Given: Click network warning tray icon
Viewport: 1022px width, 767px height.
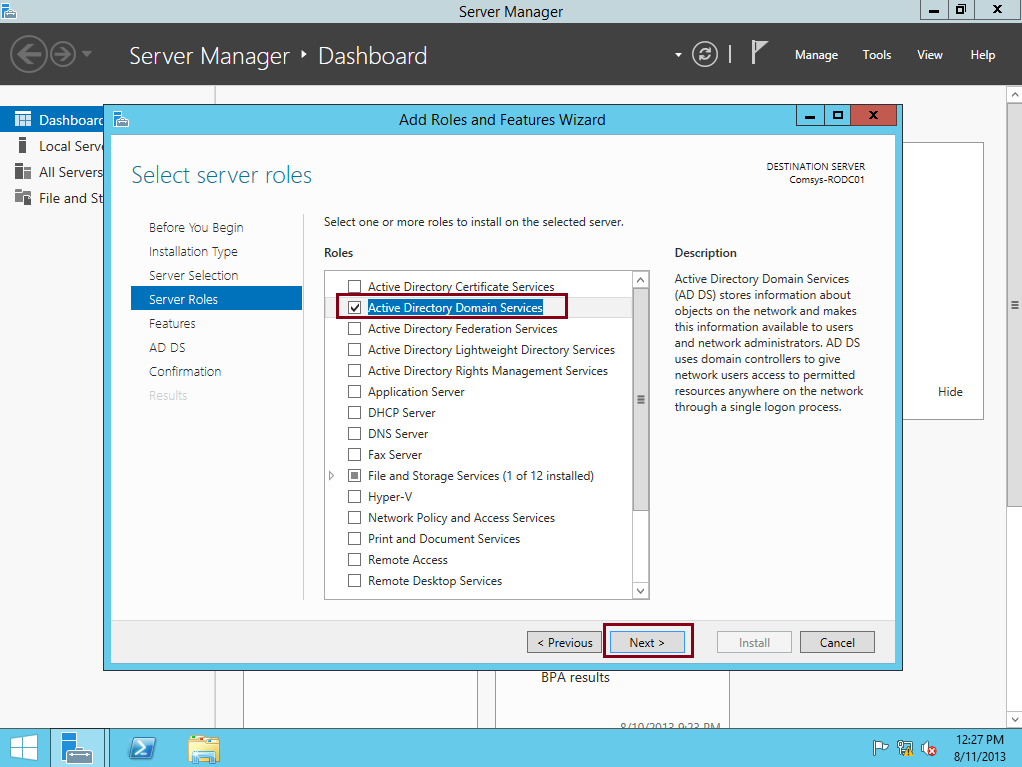Looking at the screenshot, I should [905, 748].
